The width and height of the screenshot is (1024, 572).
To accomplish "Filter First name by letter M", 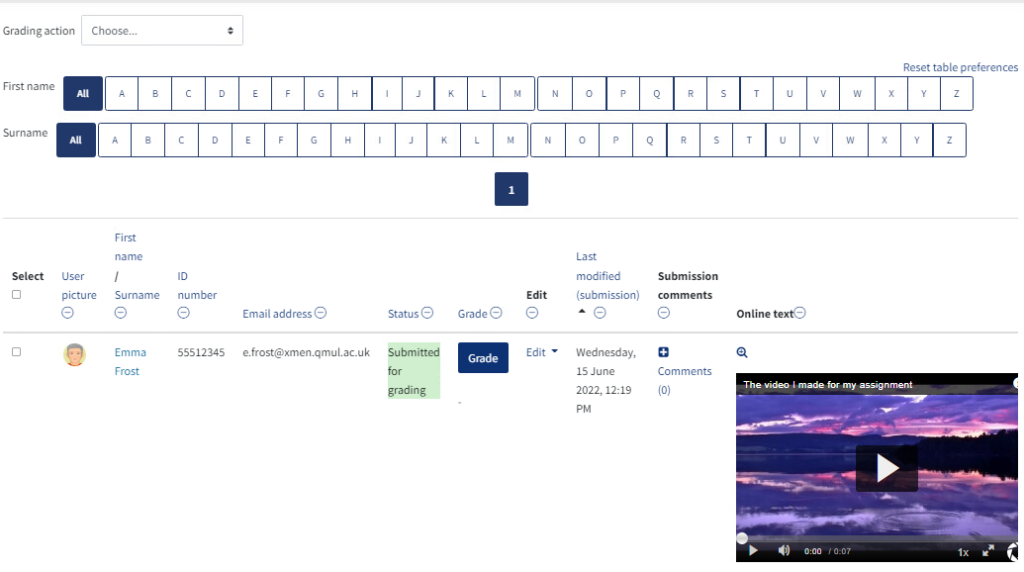I will [517, 93].
